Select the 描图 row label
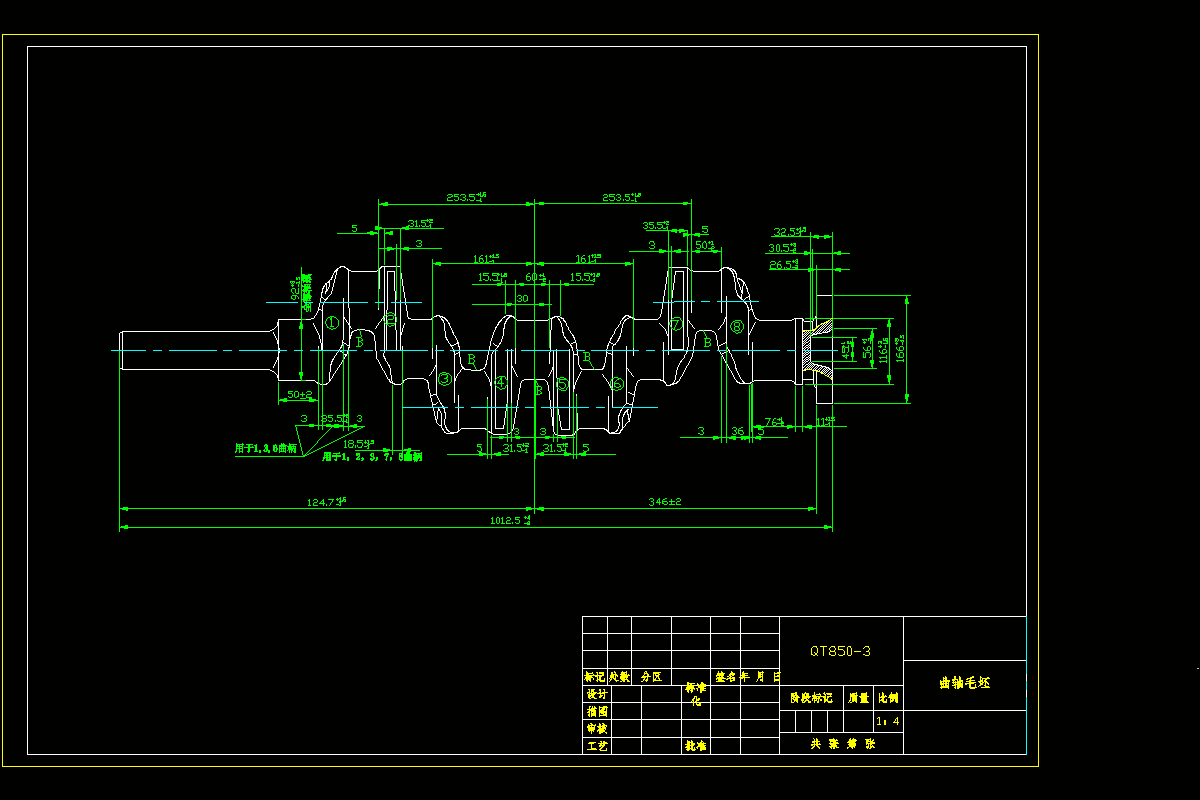1200x800 pixels. (596, 711)
